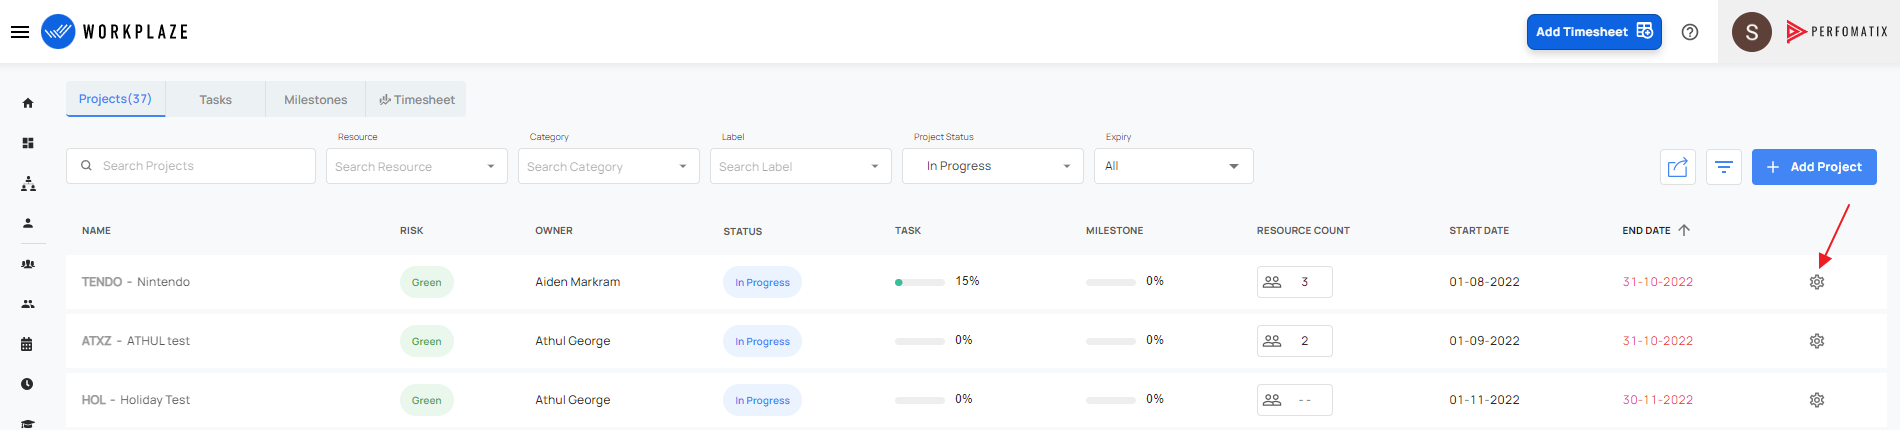Open the Search Resource dropdown
The width and height of the screenshot is (1900, 430).
click(417, 166)
